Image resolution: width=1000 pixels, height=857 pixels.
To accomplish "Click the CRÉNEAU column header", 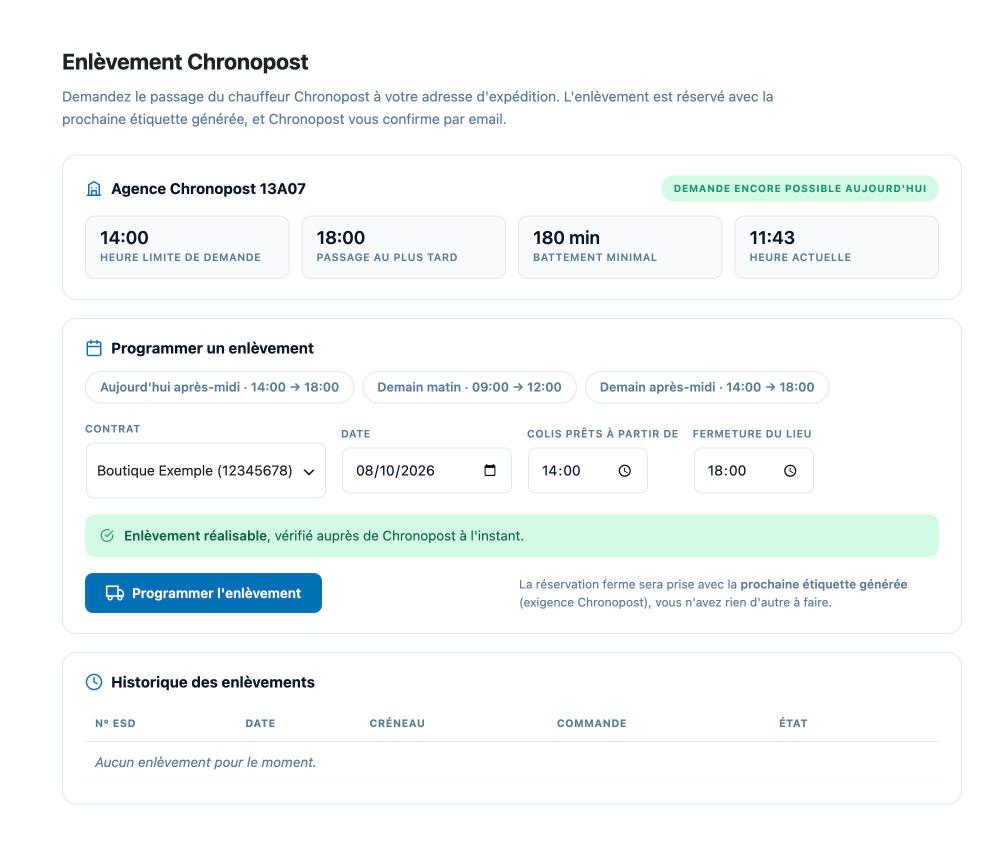I will click(x=397, y=723).
